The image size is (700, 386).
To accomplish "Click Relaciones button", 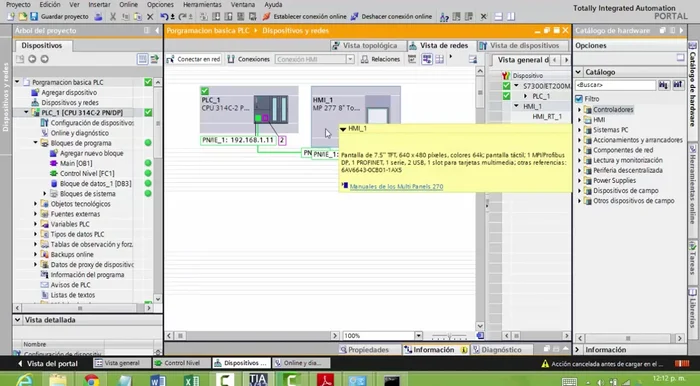I will (381, 59).
